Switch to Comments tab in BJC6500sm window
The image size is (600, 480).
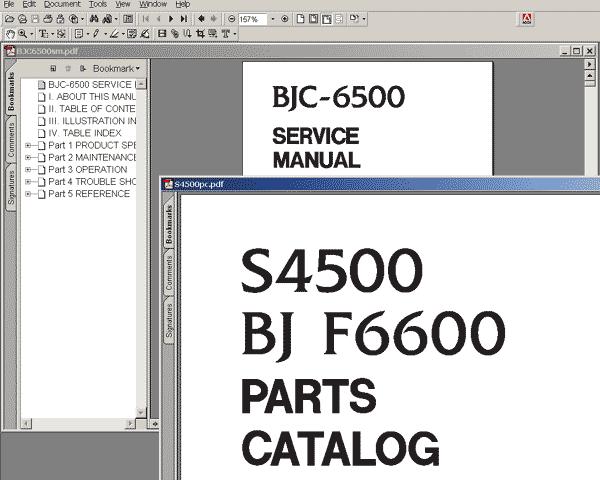click(11, 140)
